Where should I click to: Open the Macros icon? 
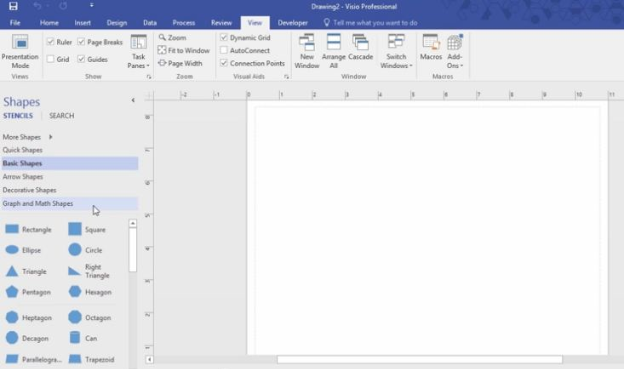[431, 42]
